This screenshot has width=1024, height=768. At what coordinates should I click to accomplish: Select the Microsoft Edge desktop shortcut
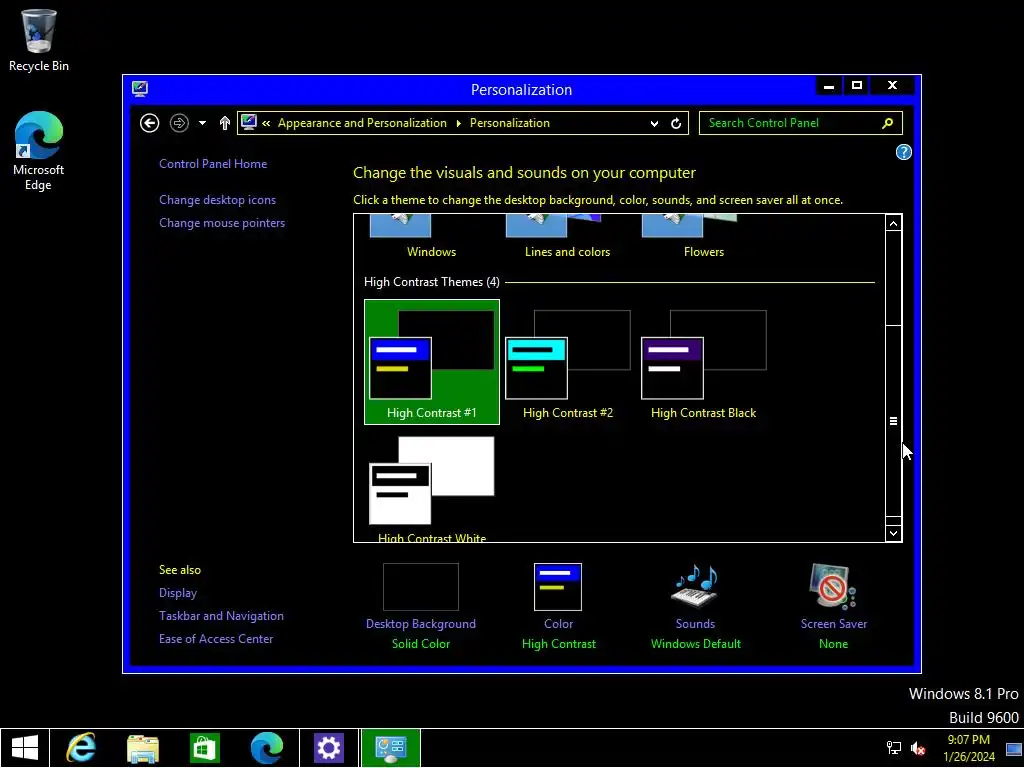pyautogui.click(x=39, y=151)
